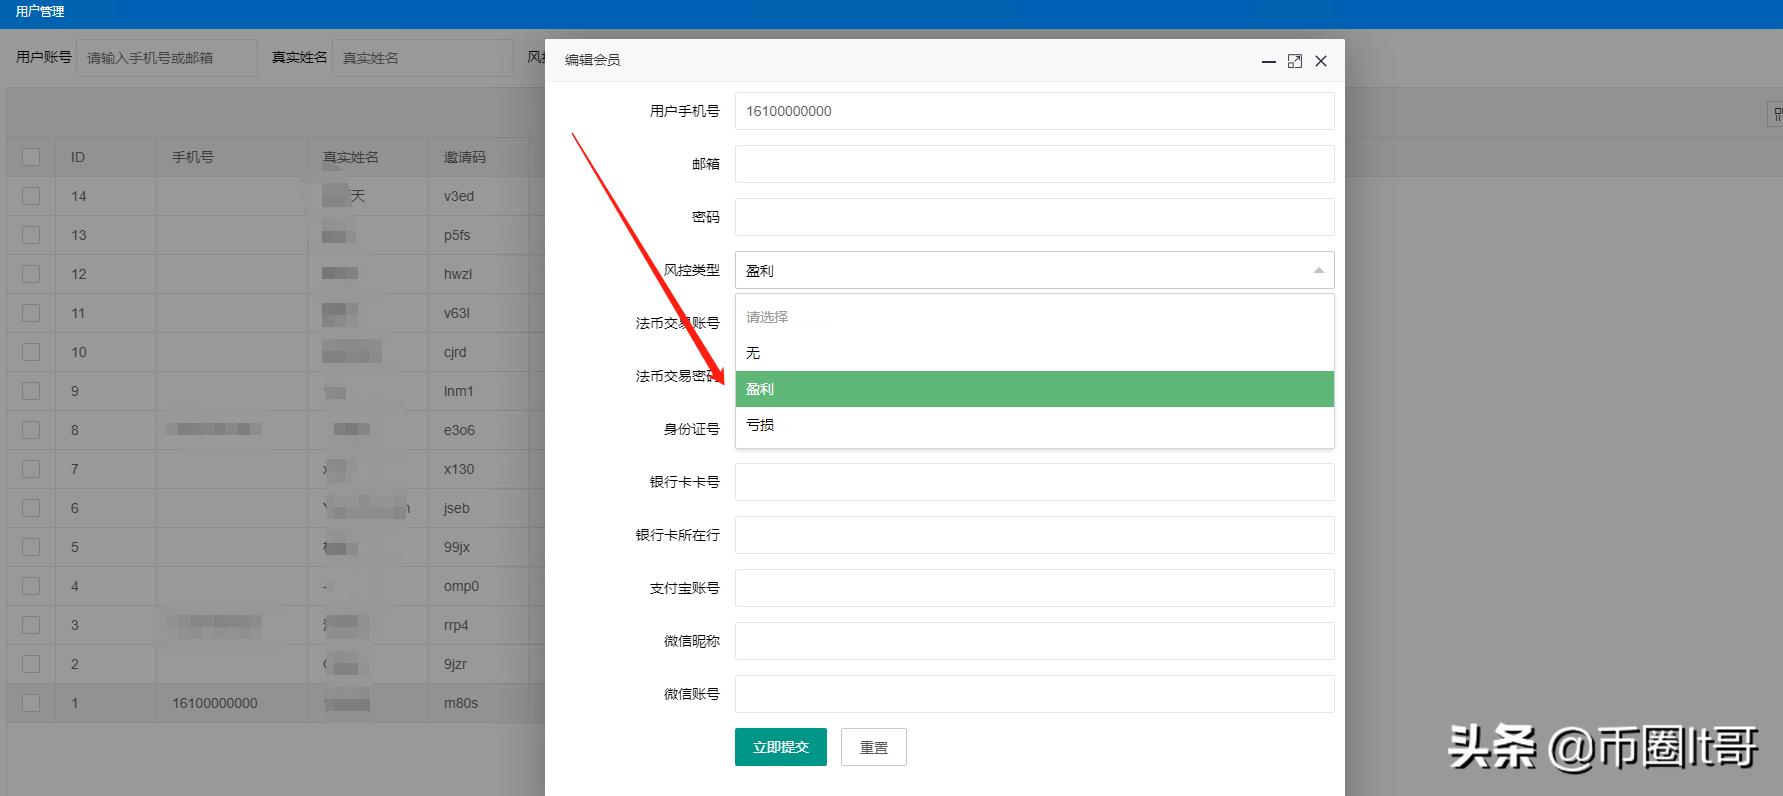Collapse the 风控类型 dropdown arrow
Image resolution: width=1783 pixels, height=796 pixels.
[x=1318, y=270]
